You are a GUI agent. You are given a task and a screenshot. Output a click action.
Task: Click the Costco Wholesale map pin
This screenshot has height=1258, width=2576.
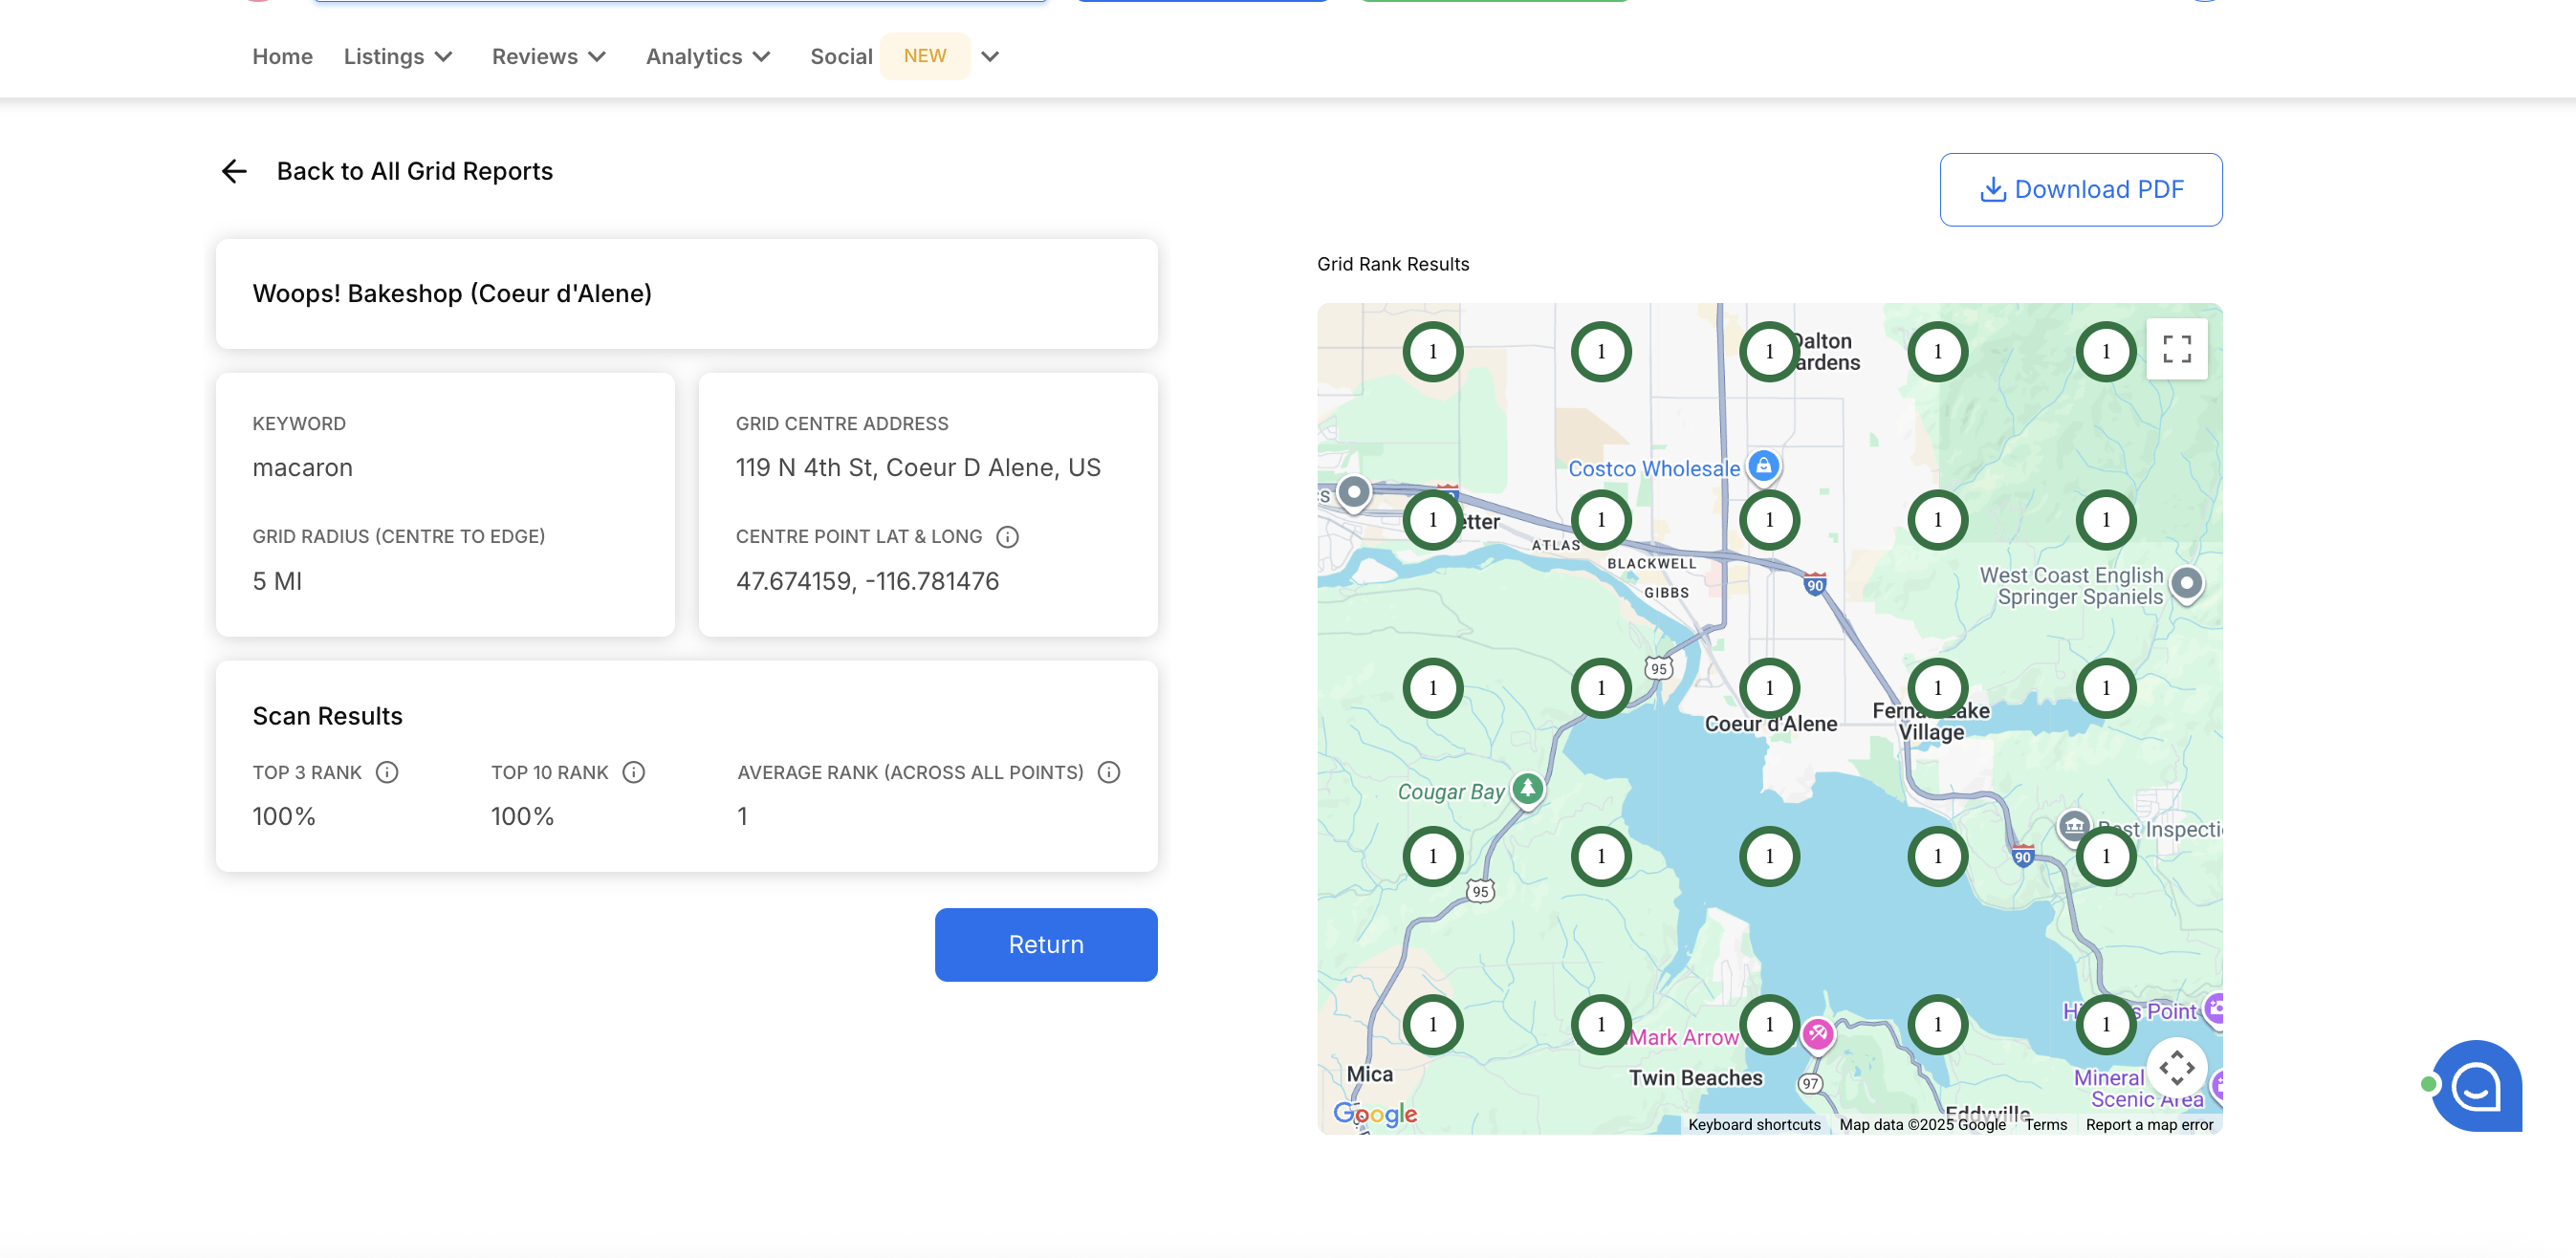(1764, 466)
